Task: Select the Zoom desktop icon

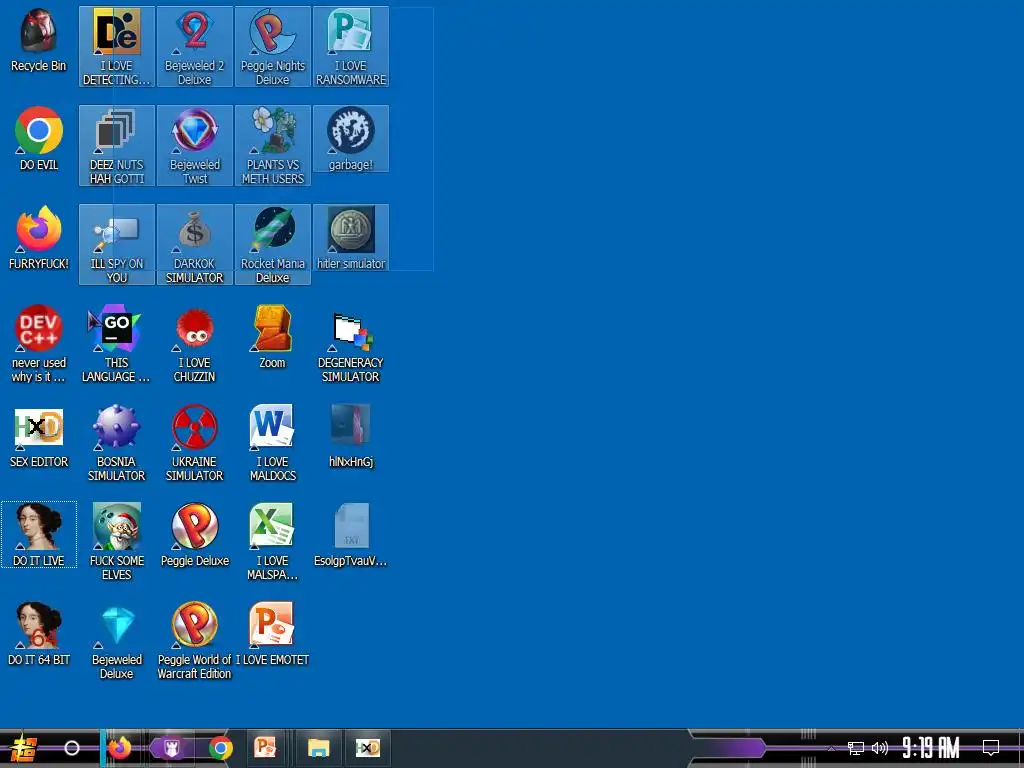Action: (x=272, y=337)
